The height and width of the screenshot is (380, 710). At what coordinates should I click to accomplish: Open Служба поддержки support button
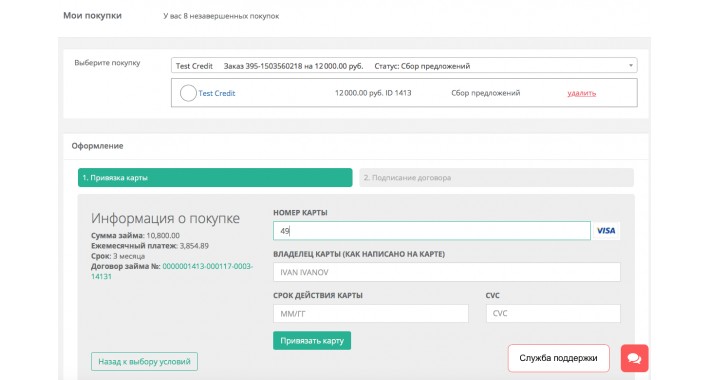click(x=558, y=358)
